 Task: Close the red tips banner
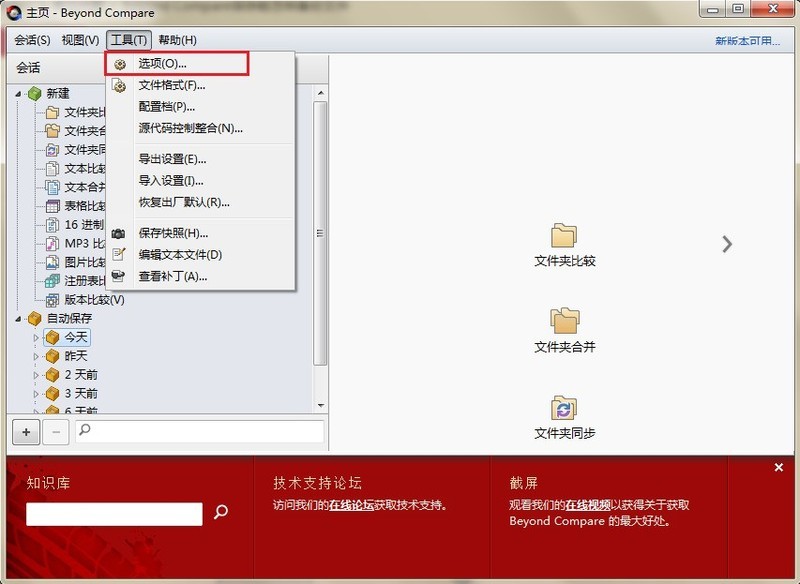(x=779, y=467)
